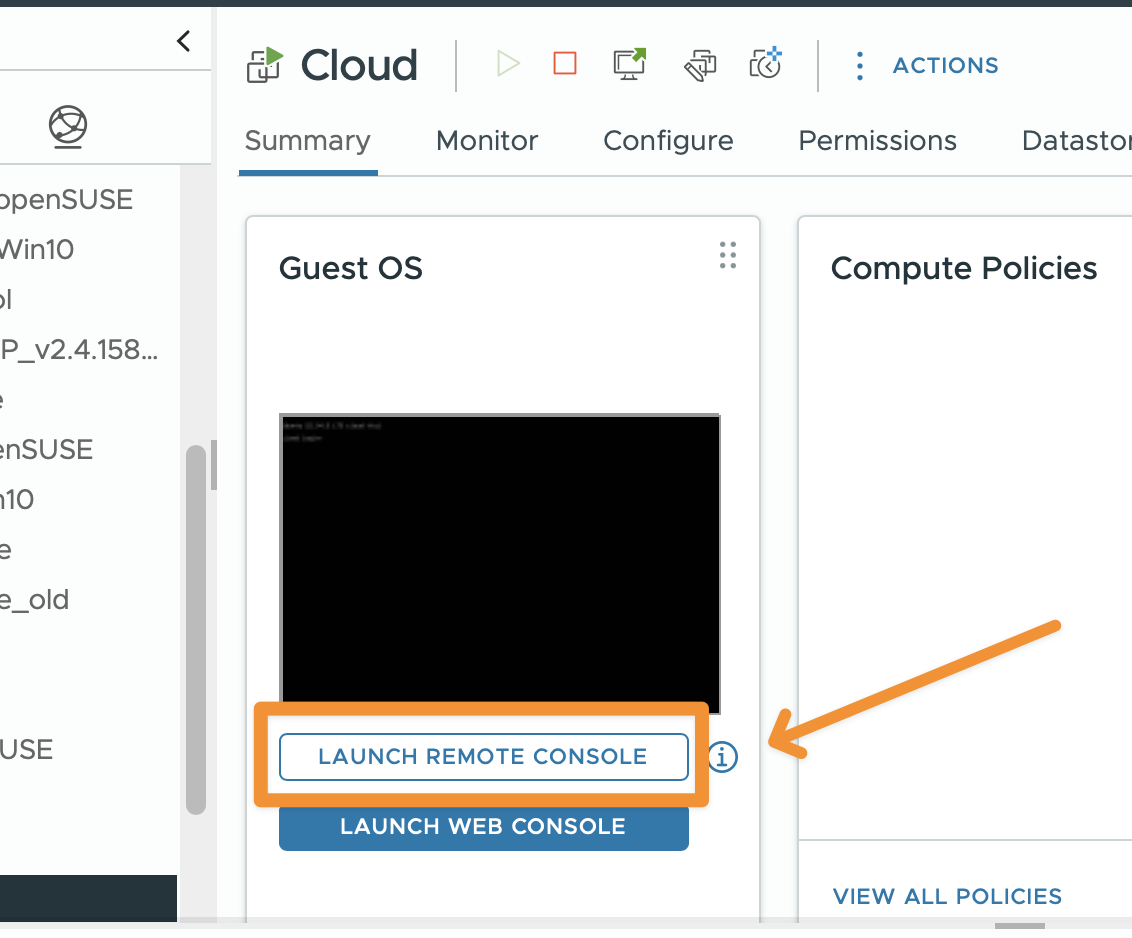
Task: Switch to the Monitor tab
Action: point(487,141)
